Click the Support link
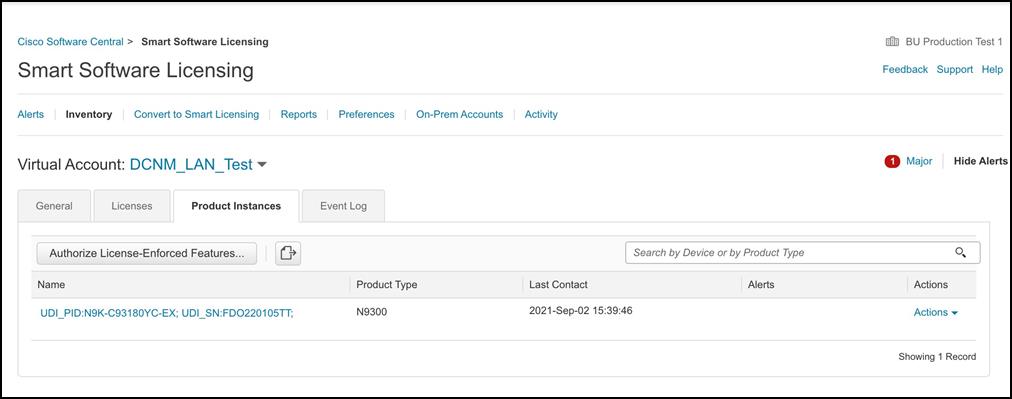1012x399 pixels. [955, 70]
